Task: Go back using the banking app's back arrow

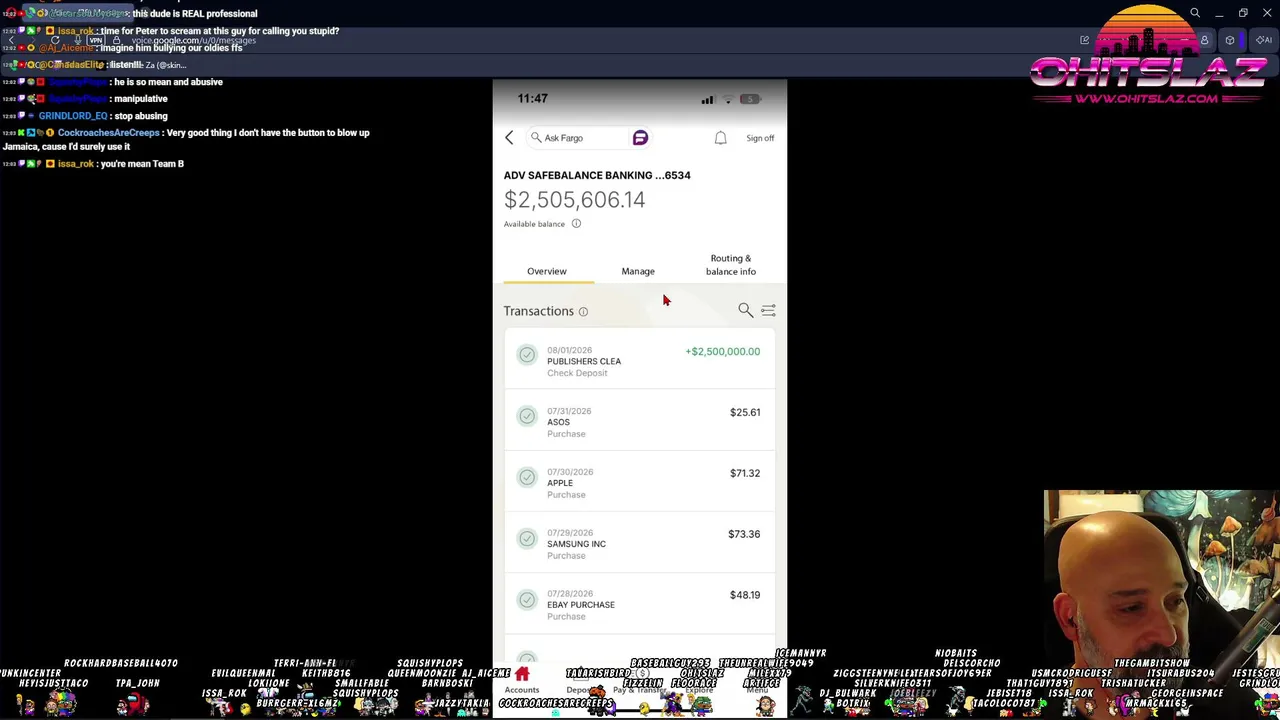Action: (509, 138)
